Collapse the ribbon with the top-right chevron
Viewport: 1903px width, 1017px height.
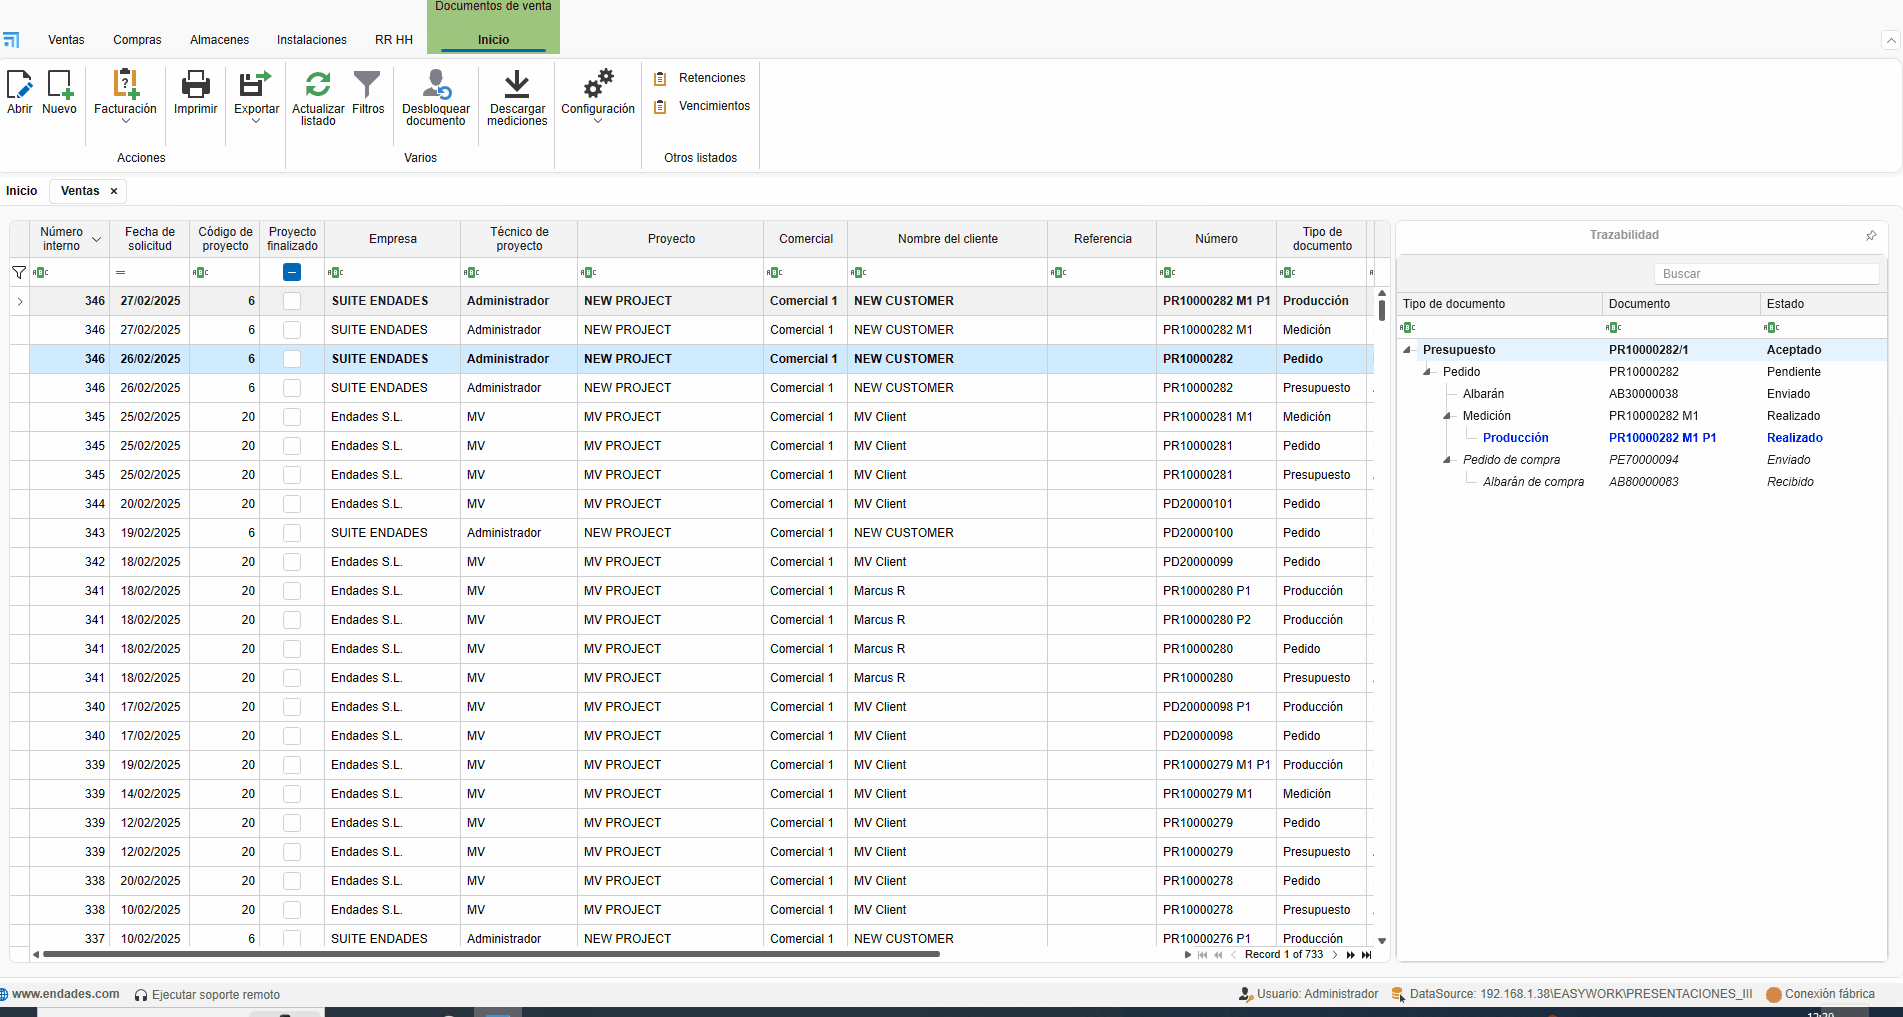tap(1890, 41)
